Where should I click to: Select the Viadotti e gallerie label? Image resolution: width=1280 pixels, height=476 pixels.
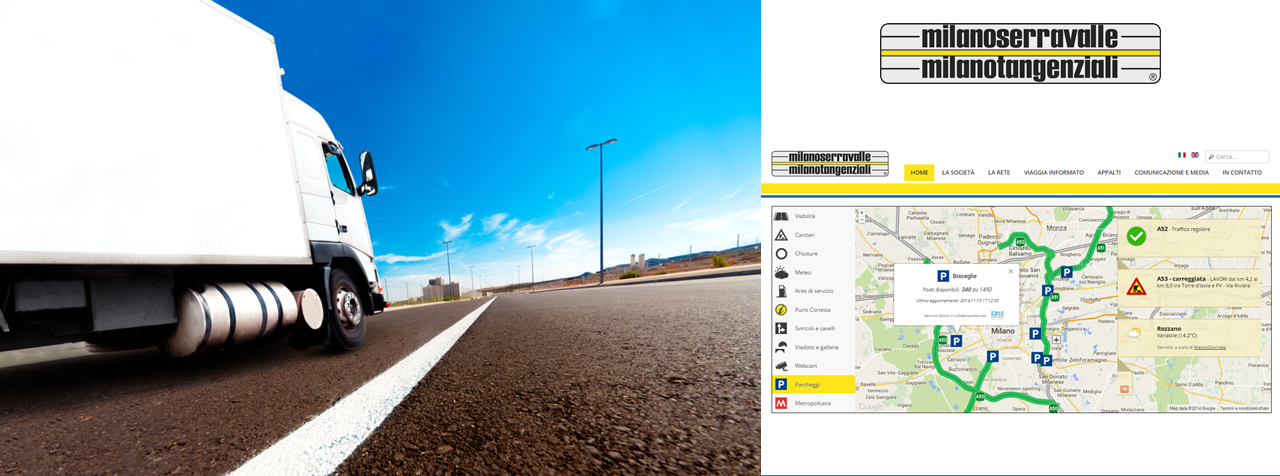(816, 347)
